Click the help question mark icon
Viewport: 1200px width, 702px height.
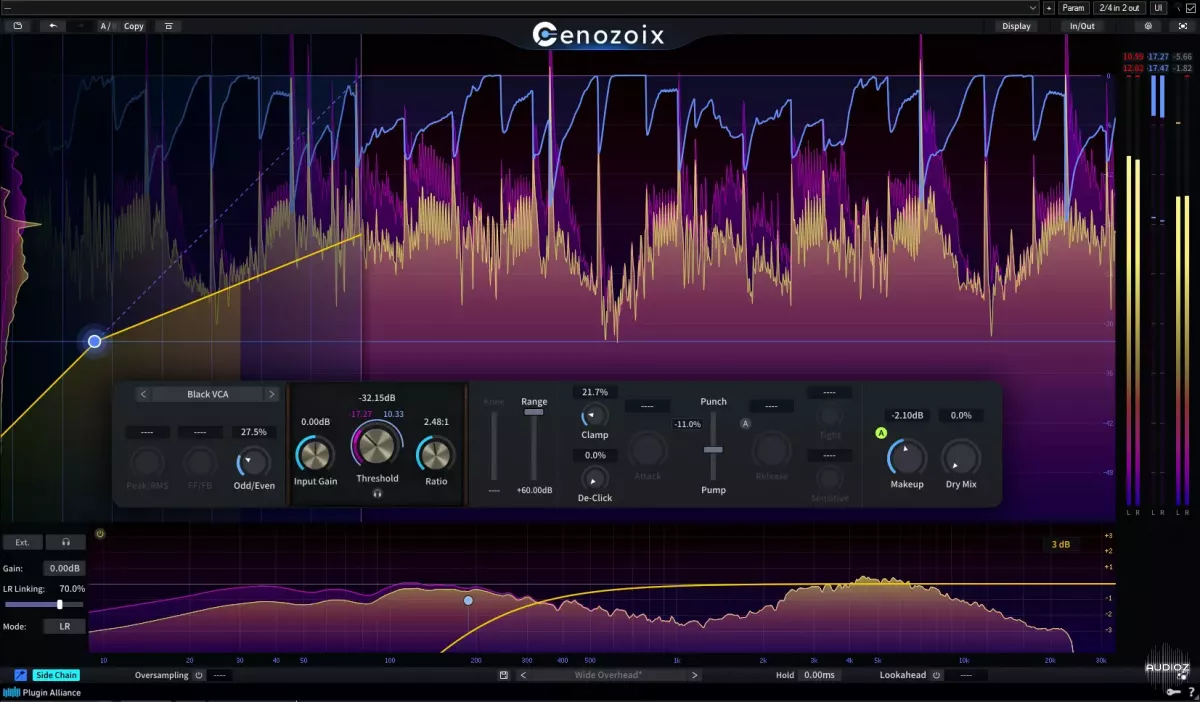1191,692
